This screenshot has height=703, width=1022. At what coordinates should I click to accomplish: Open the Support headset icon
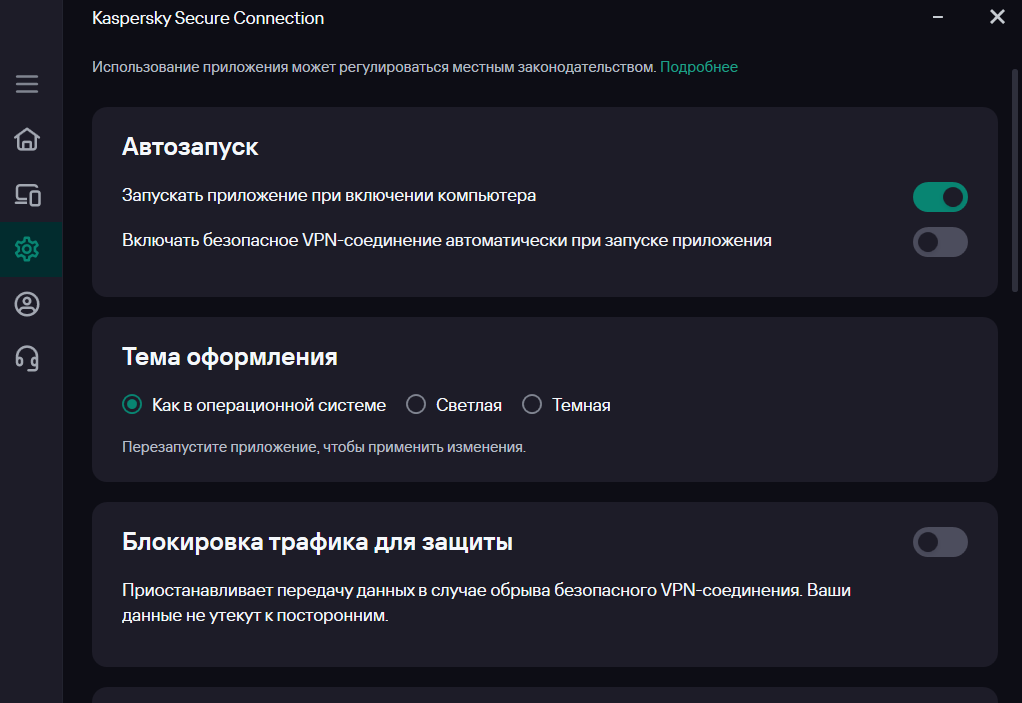tap(27, 358)
